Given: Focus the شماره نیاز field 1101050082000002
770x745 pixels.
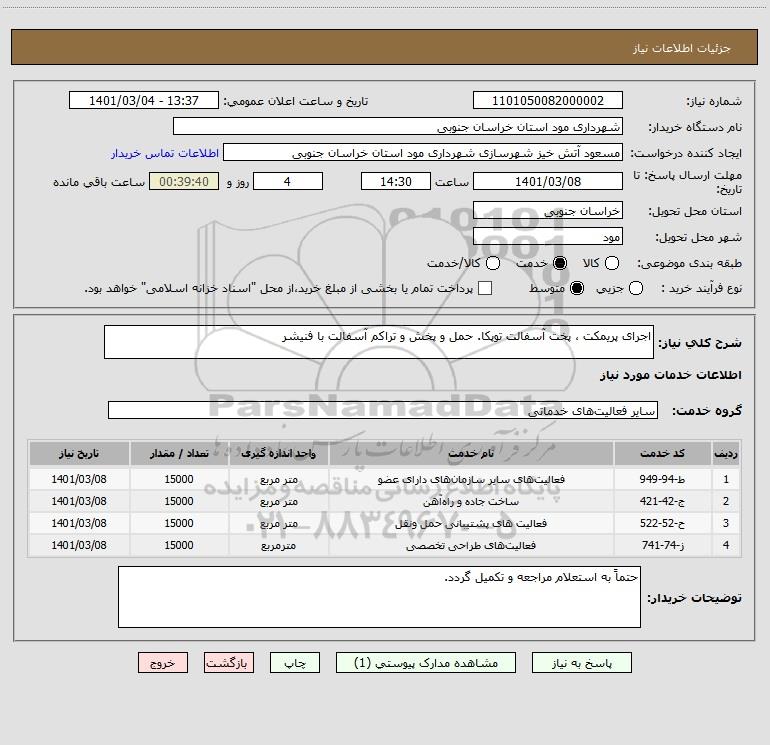Looking at the screenshot, I should coord(548,100).
